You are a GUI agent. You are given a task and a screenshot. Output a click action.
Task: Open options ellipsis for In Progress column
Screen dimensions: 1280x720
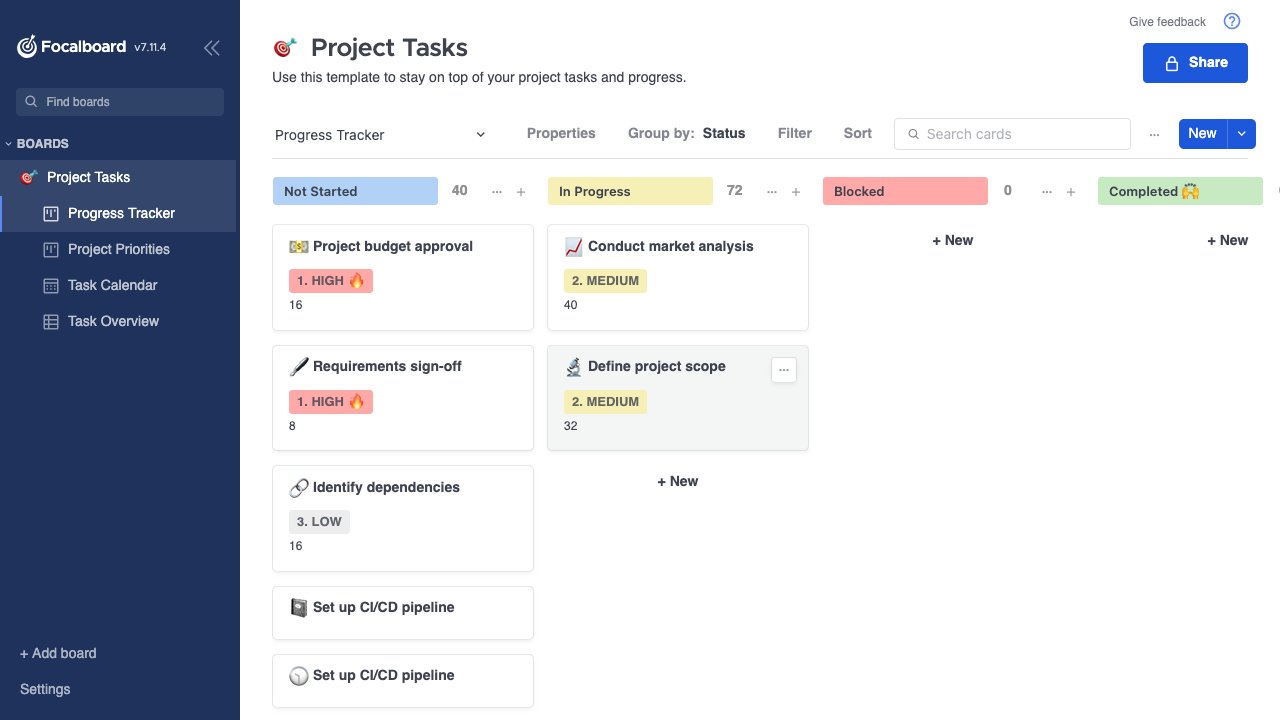pos(771,192)
